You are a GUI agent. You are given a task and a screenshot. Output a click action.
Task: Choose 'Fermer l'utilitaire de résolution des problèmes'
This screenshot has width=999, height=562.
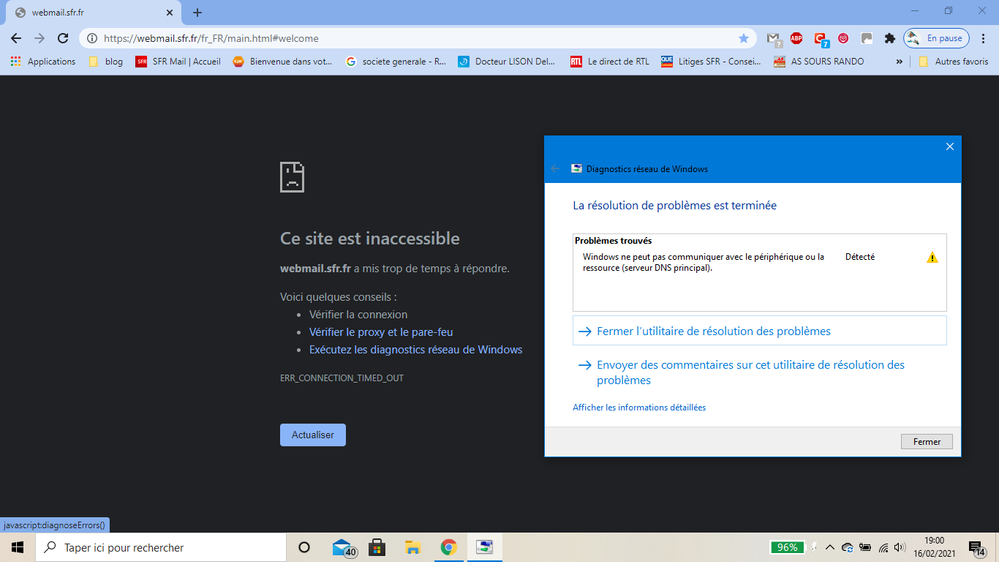(713, 331)
